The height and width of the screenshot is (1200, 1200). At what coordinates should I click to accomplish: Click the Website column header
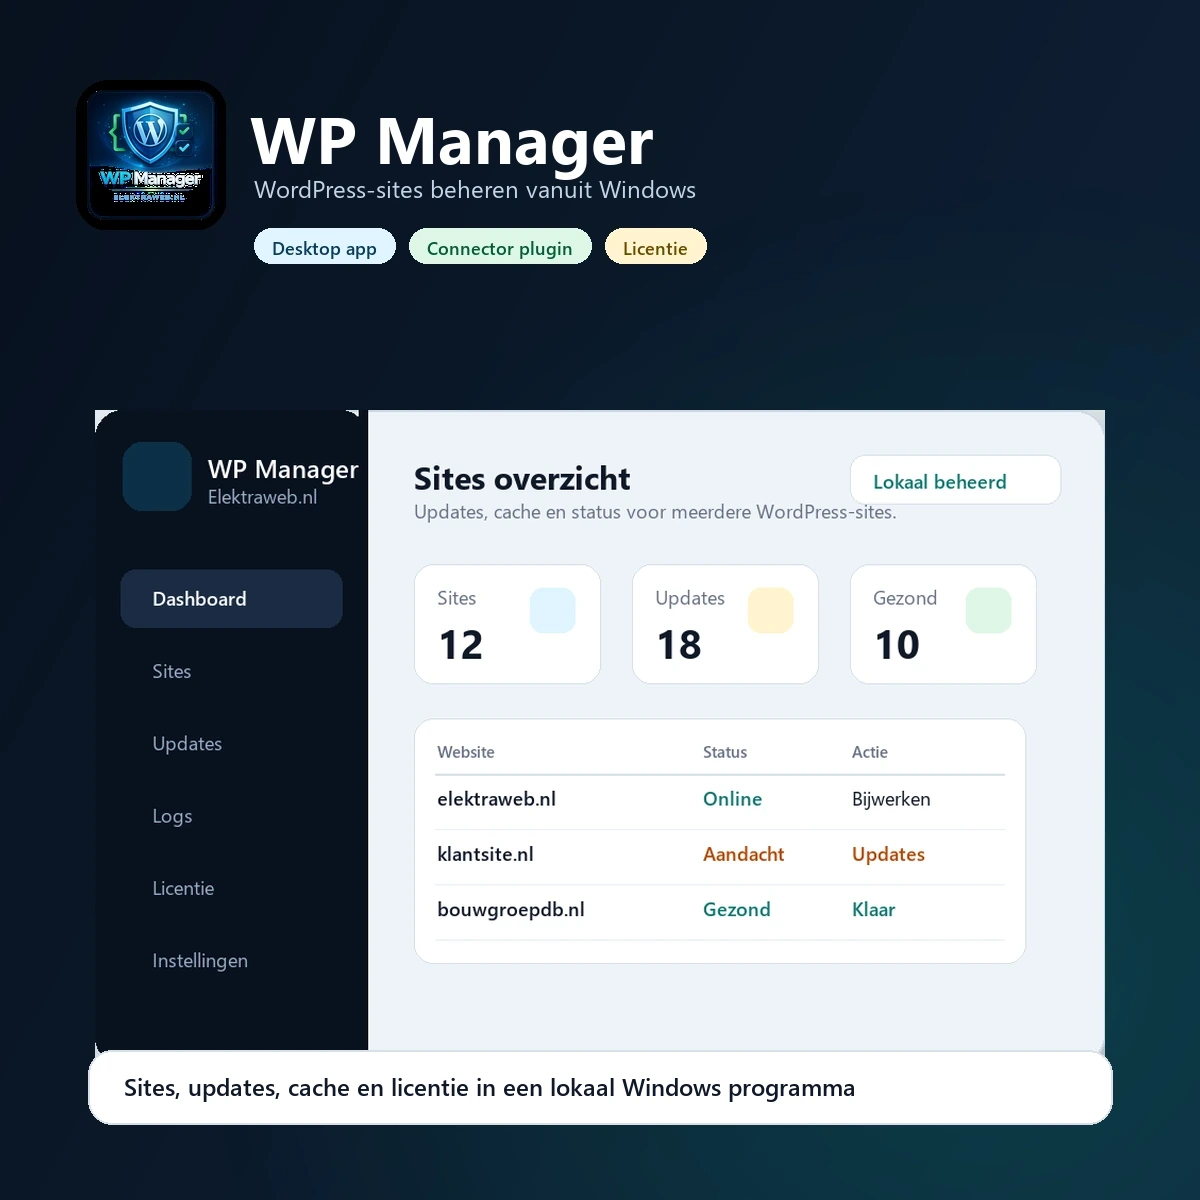pyautogui.click(x=466, y=752)
